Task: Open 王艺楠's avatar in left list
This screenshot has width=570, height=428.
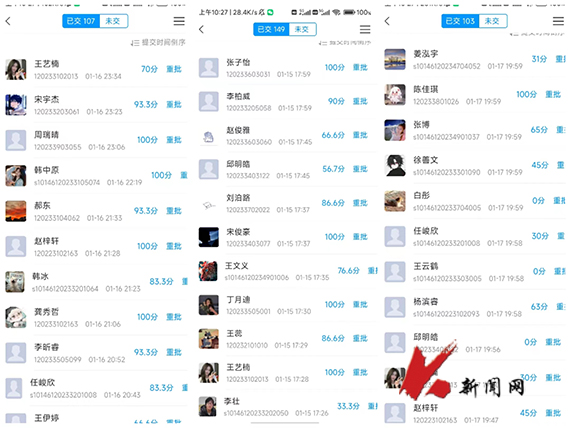Action: click(16, 69)
